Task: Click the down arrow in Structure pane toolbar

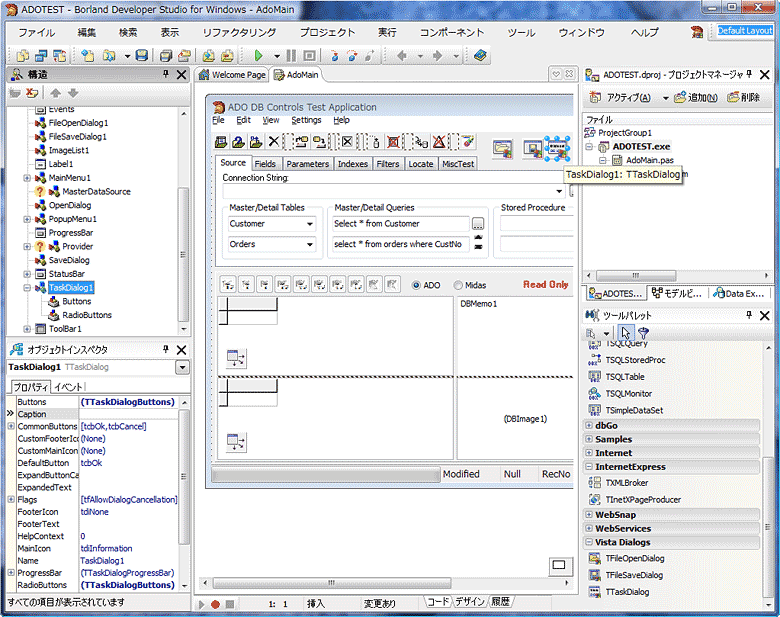Action: coord(73,93)
